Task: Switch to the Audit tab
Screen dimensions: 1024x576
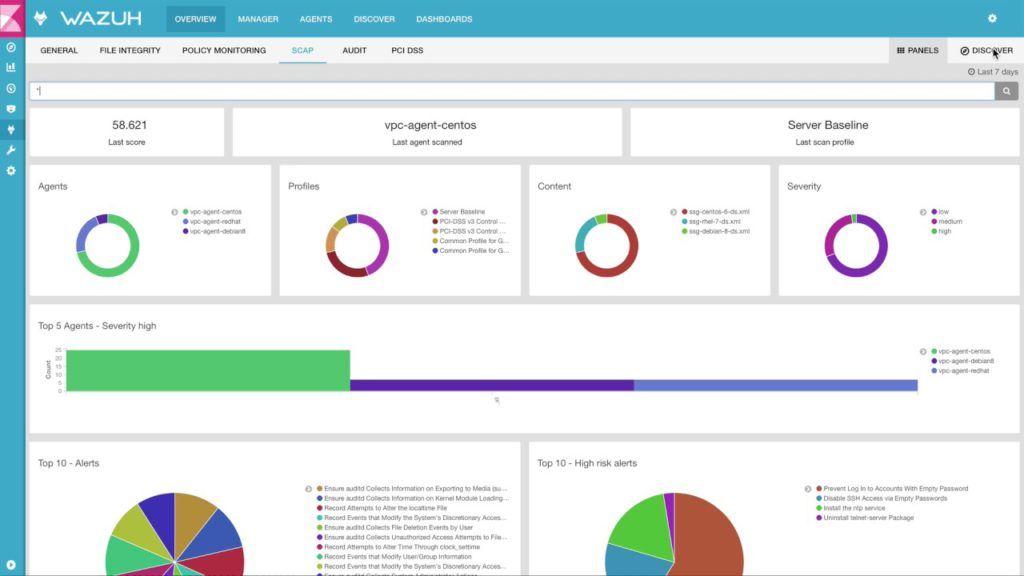Action: (x=352, y=50)
